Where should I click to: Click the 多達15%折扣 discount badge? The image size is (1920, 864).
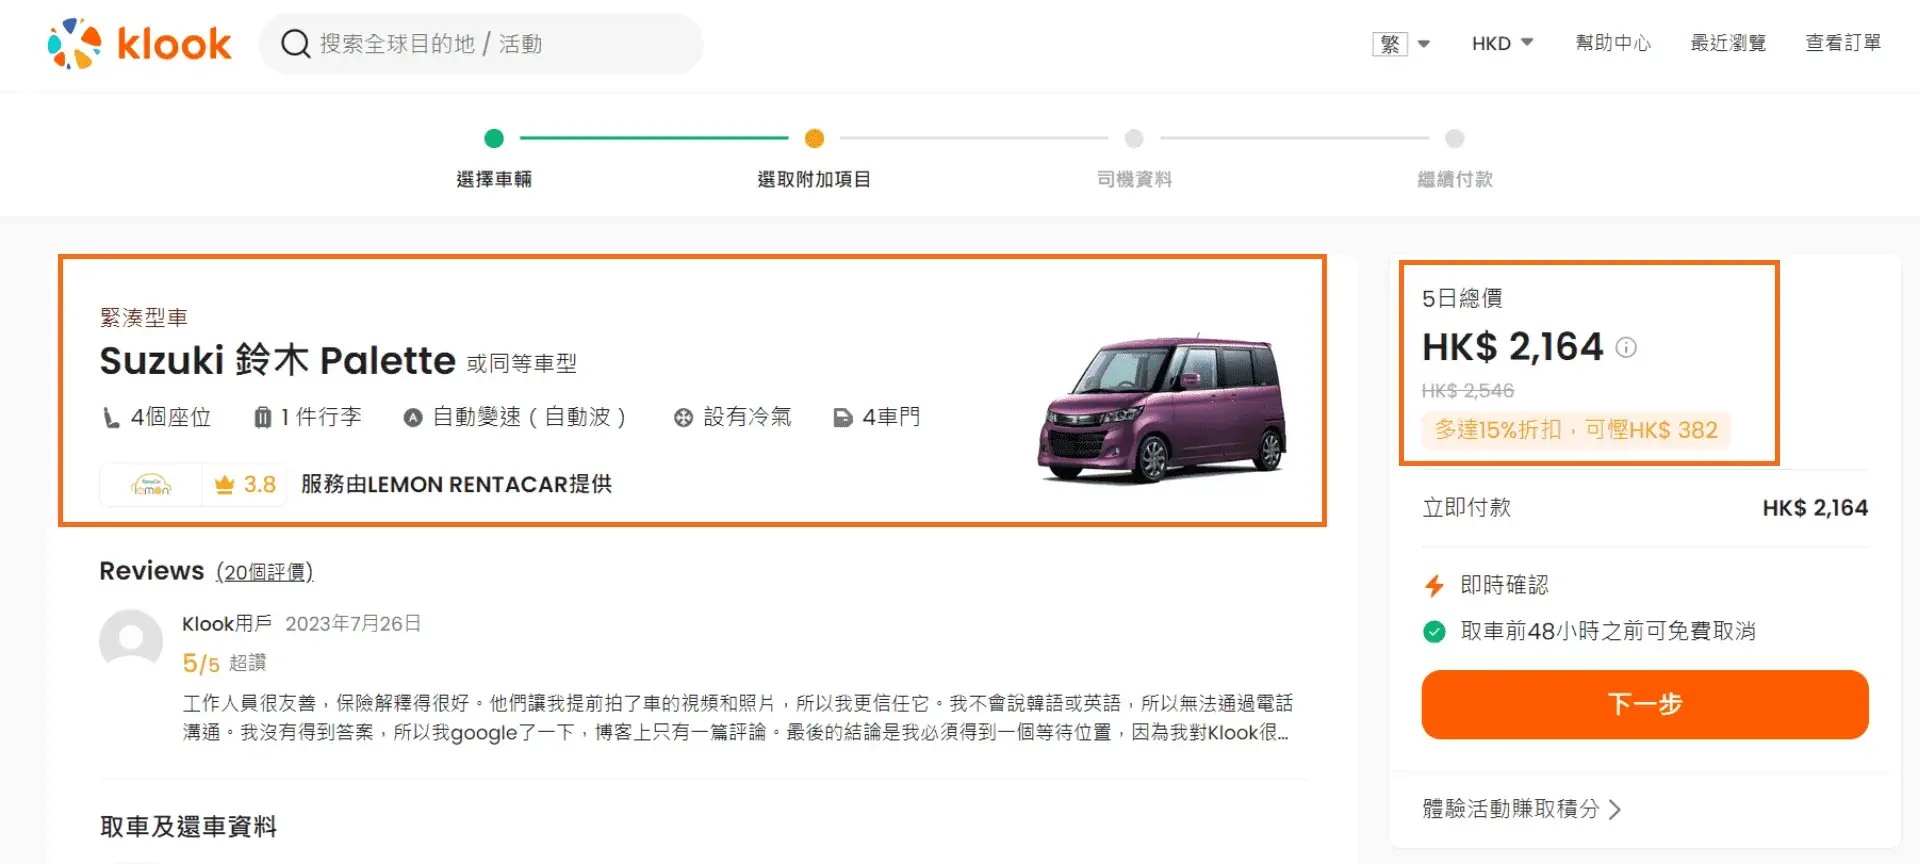click(x=1576, y=430)
